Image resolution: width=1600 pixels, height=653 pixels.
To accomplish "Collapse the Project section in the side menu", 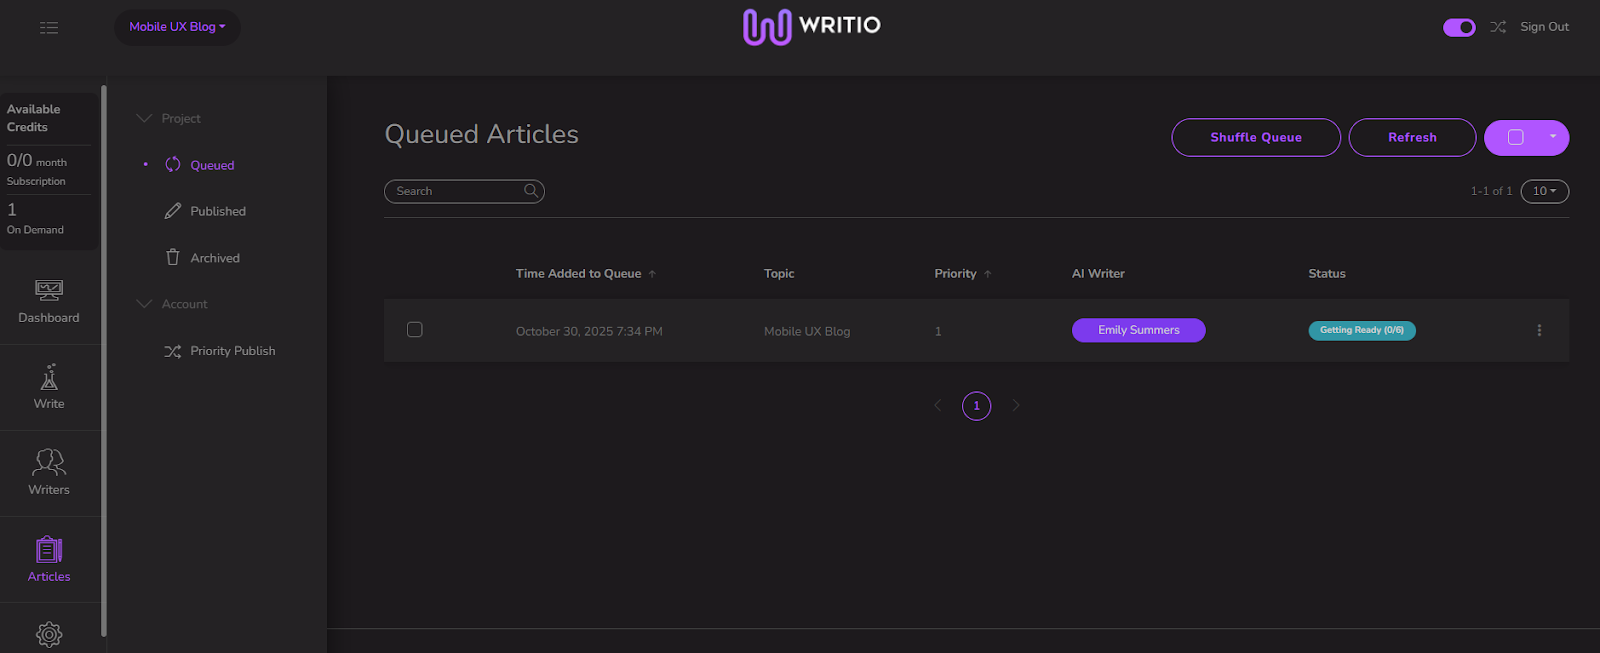I will (x=144, y=118).
